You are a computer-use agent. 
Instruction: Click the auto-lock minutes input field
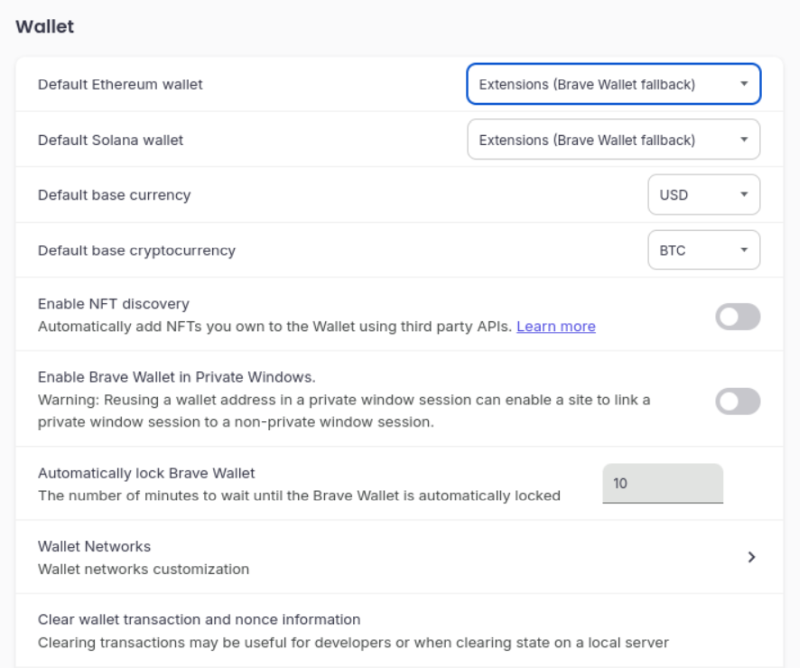click(662, 483)
